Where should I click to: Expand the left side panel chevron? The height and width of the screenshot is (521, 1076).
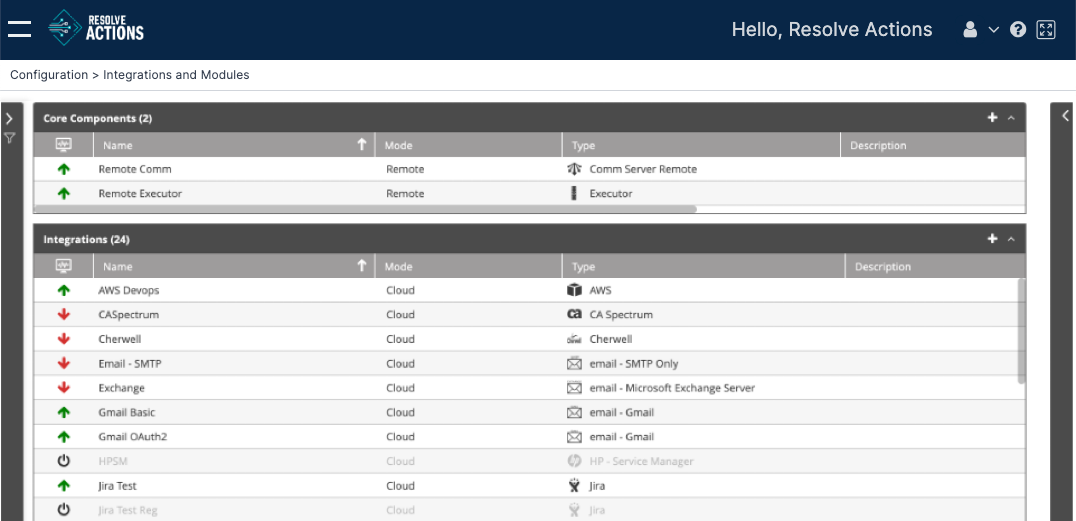click(x=9, y=118)
